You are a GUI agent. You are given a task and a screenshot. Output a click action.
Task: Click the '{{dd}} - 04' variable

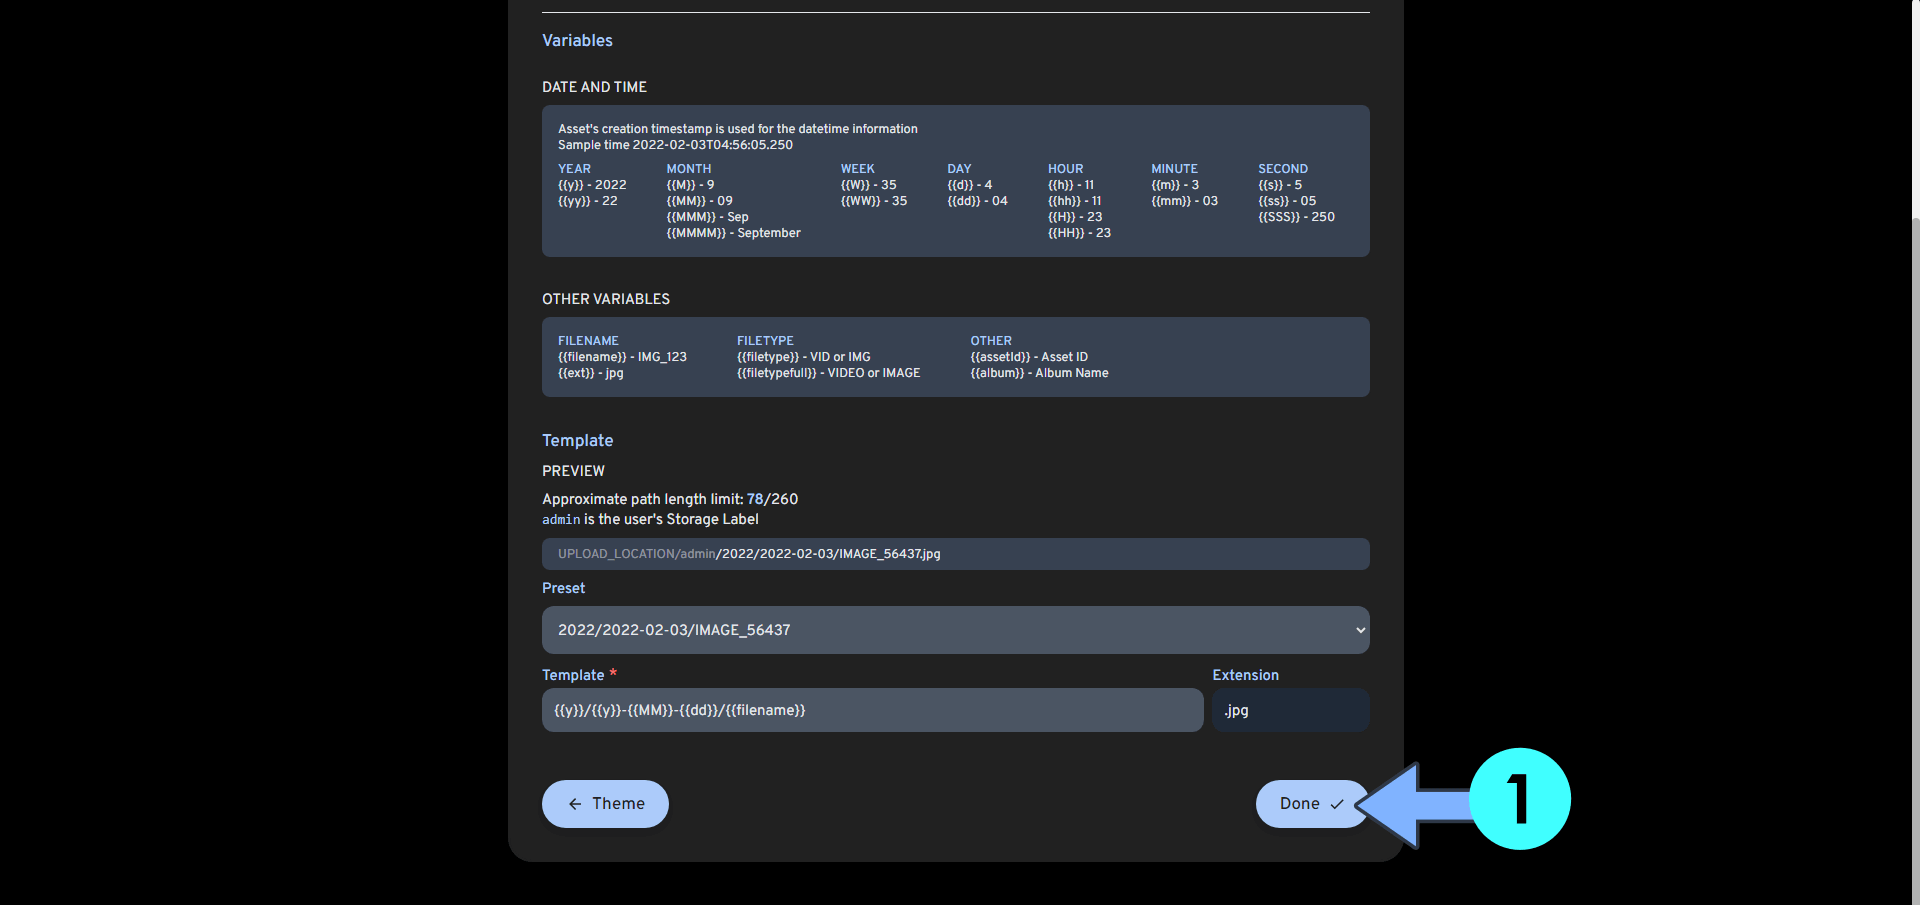point(977,201)
